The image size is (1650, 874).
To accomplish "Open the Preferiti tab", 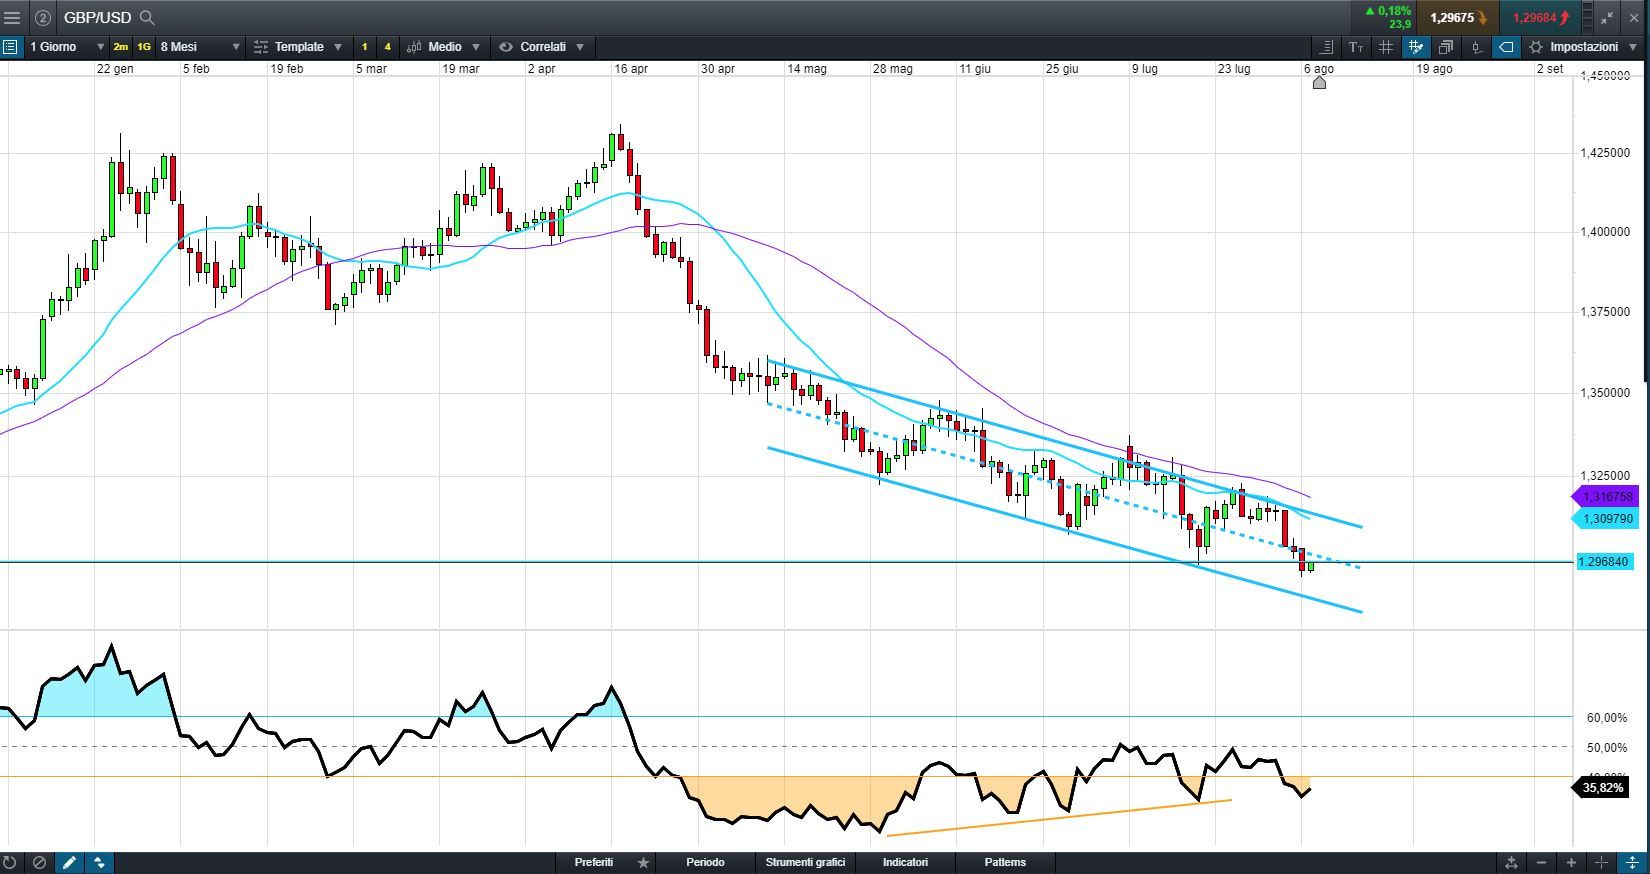I will pos(594,862).
